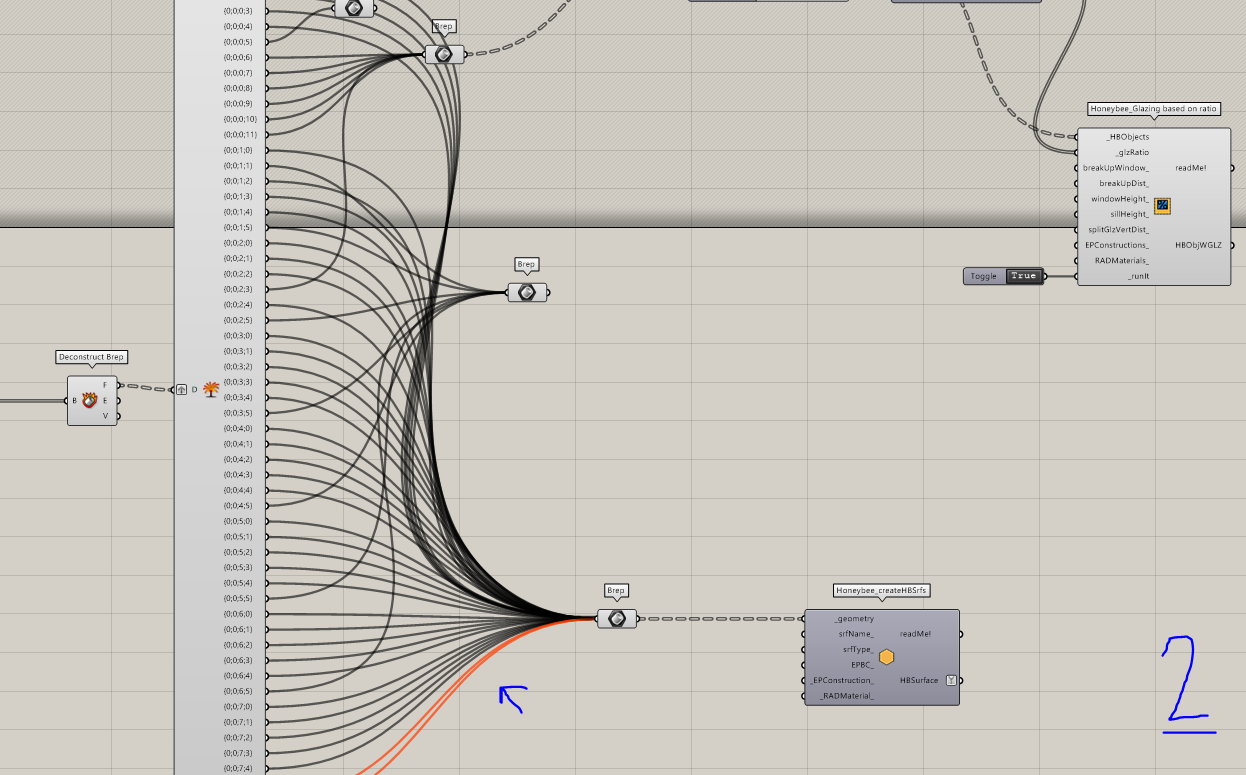Click the RADMaterials_ input label
1246x775 pixels.
1122,260
